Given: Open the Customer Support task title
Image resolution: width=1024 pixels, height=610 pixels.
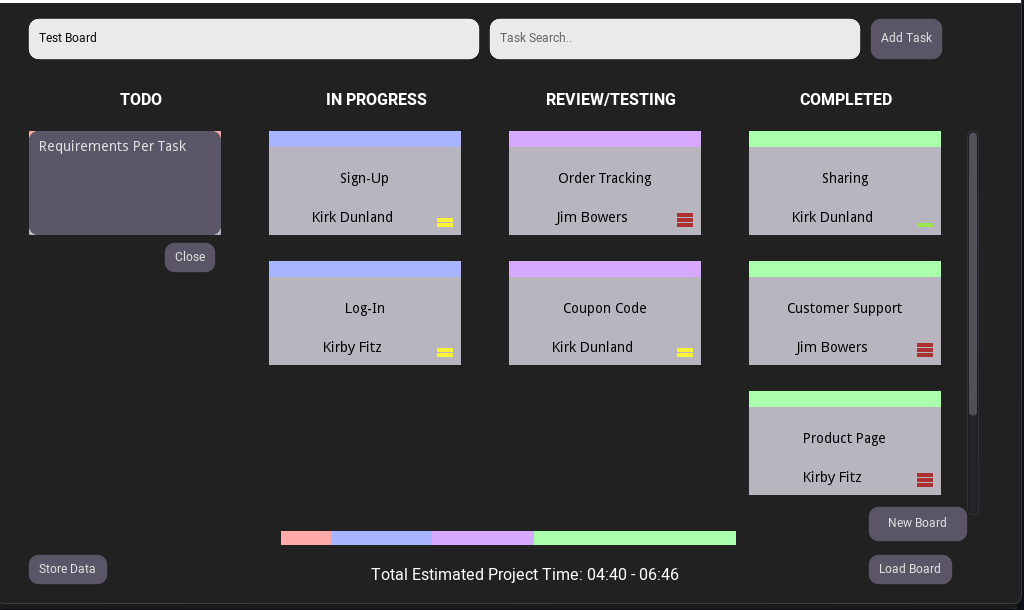Looking at the screenshot, I should [844, 308].
